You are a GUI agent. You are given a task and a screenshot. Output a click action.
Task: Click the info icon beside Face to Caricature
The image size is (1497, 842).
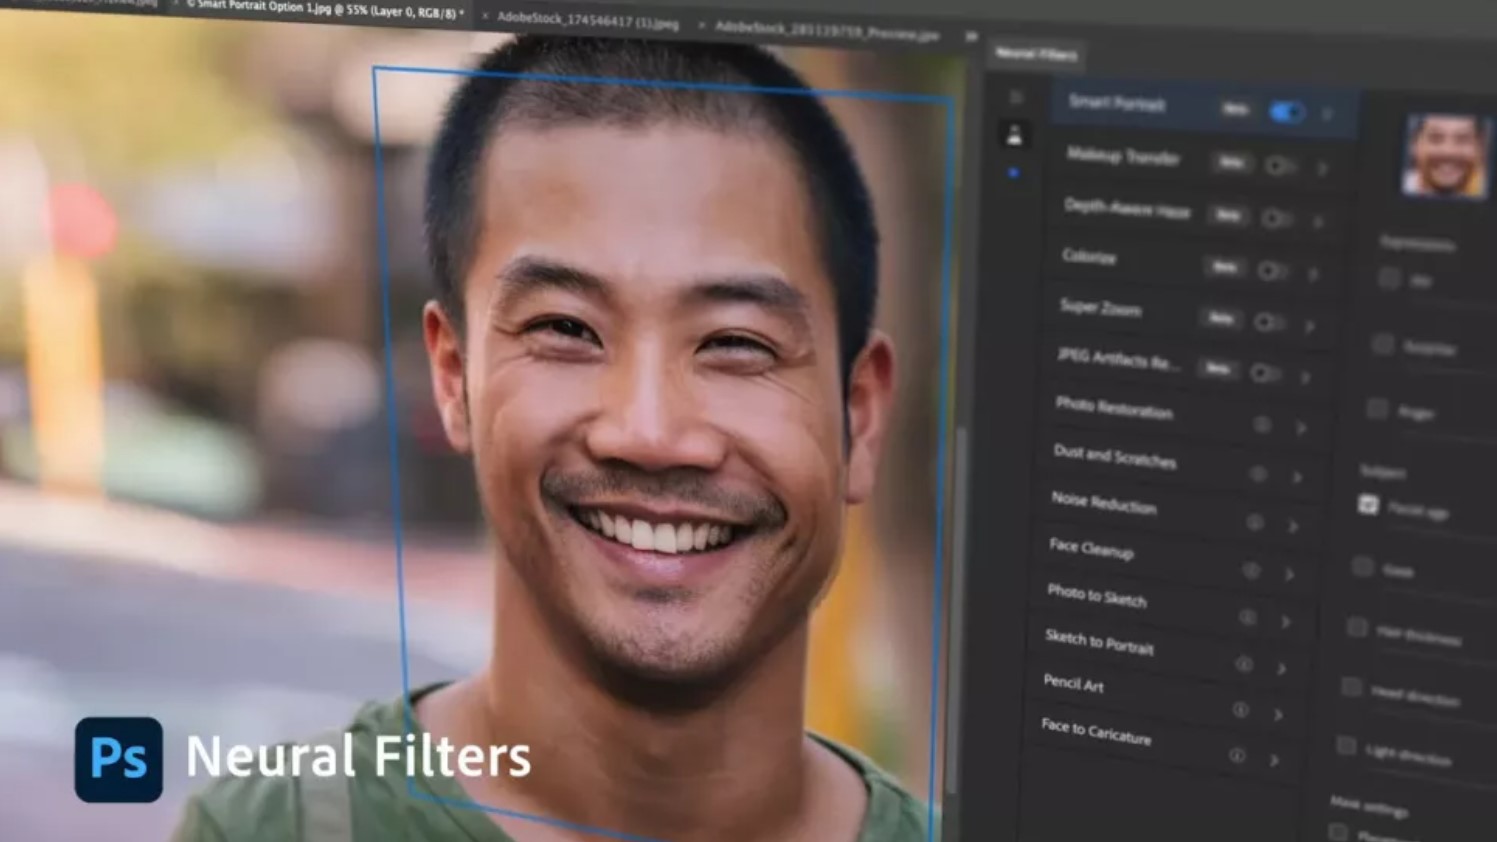1237,755
